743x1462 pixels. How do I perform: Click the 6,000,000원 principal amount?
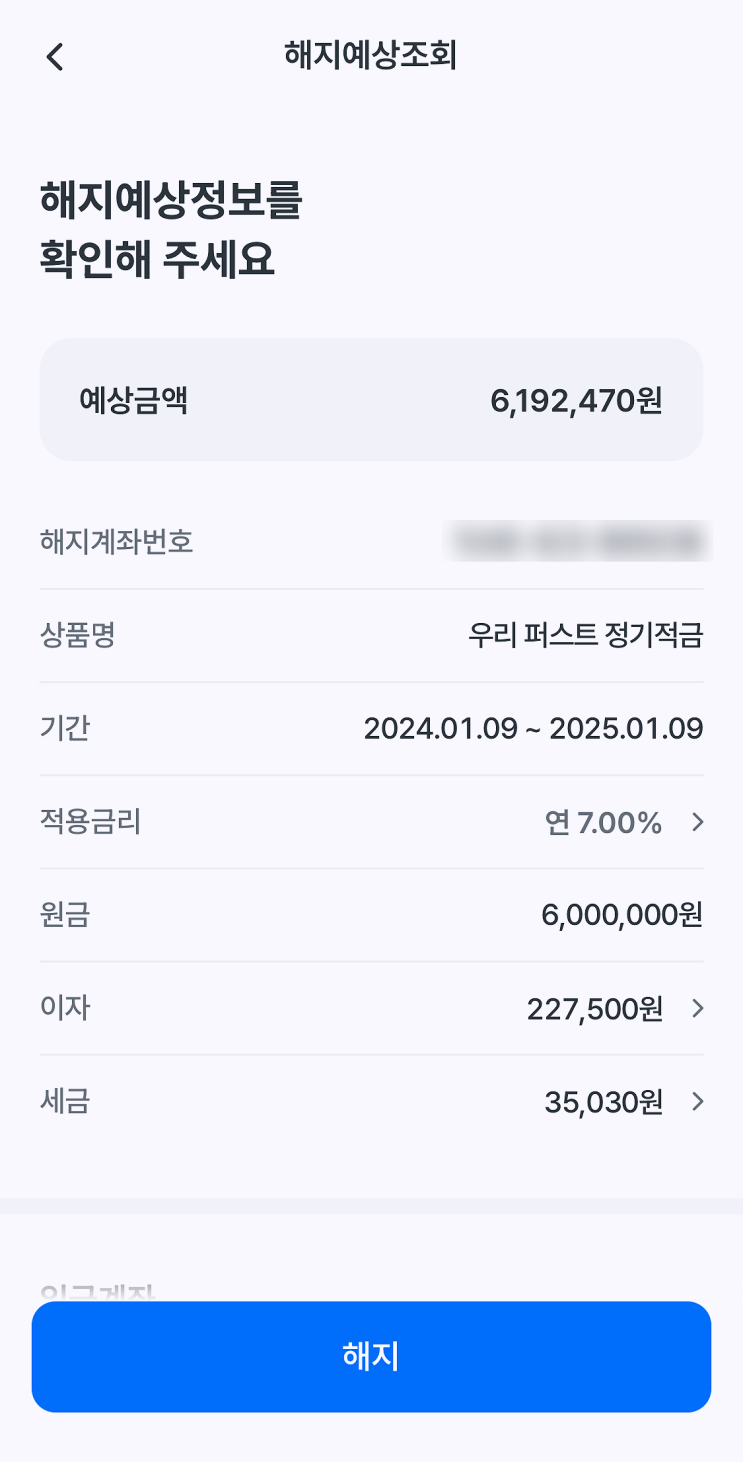pos(622,914)
